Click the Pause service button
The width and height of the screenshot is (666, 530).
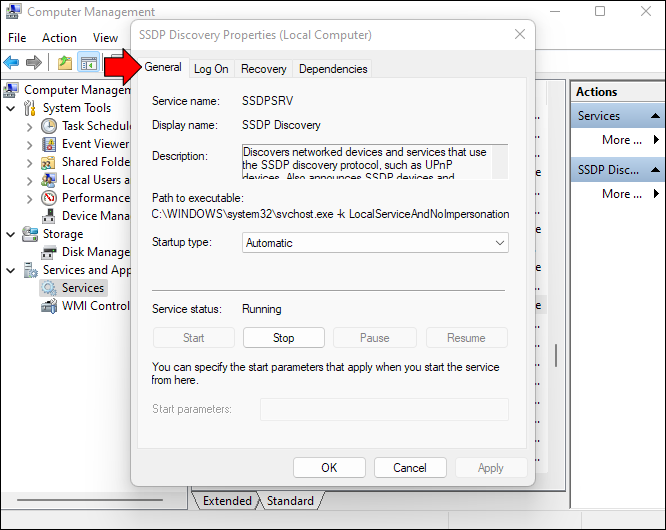(375, 338)
